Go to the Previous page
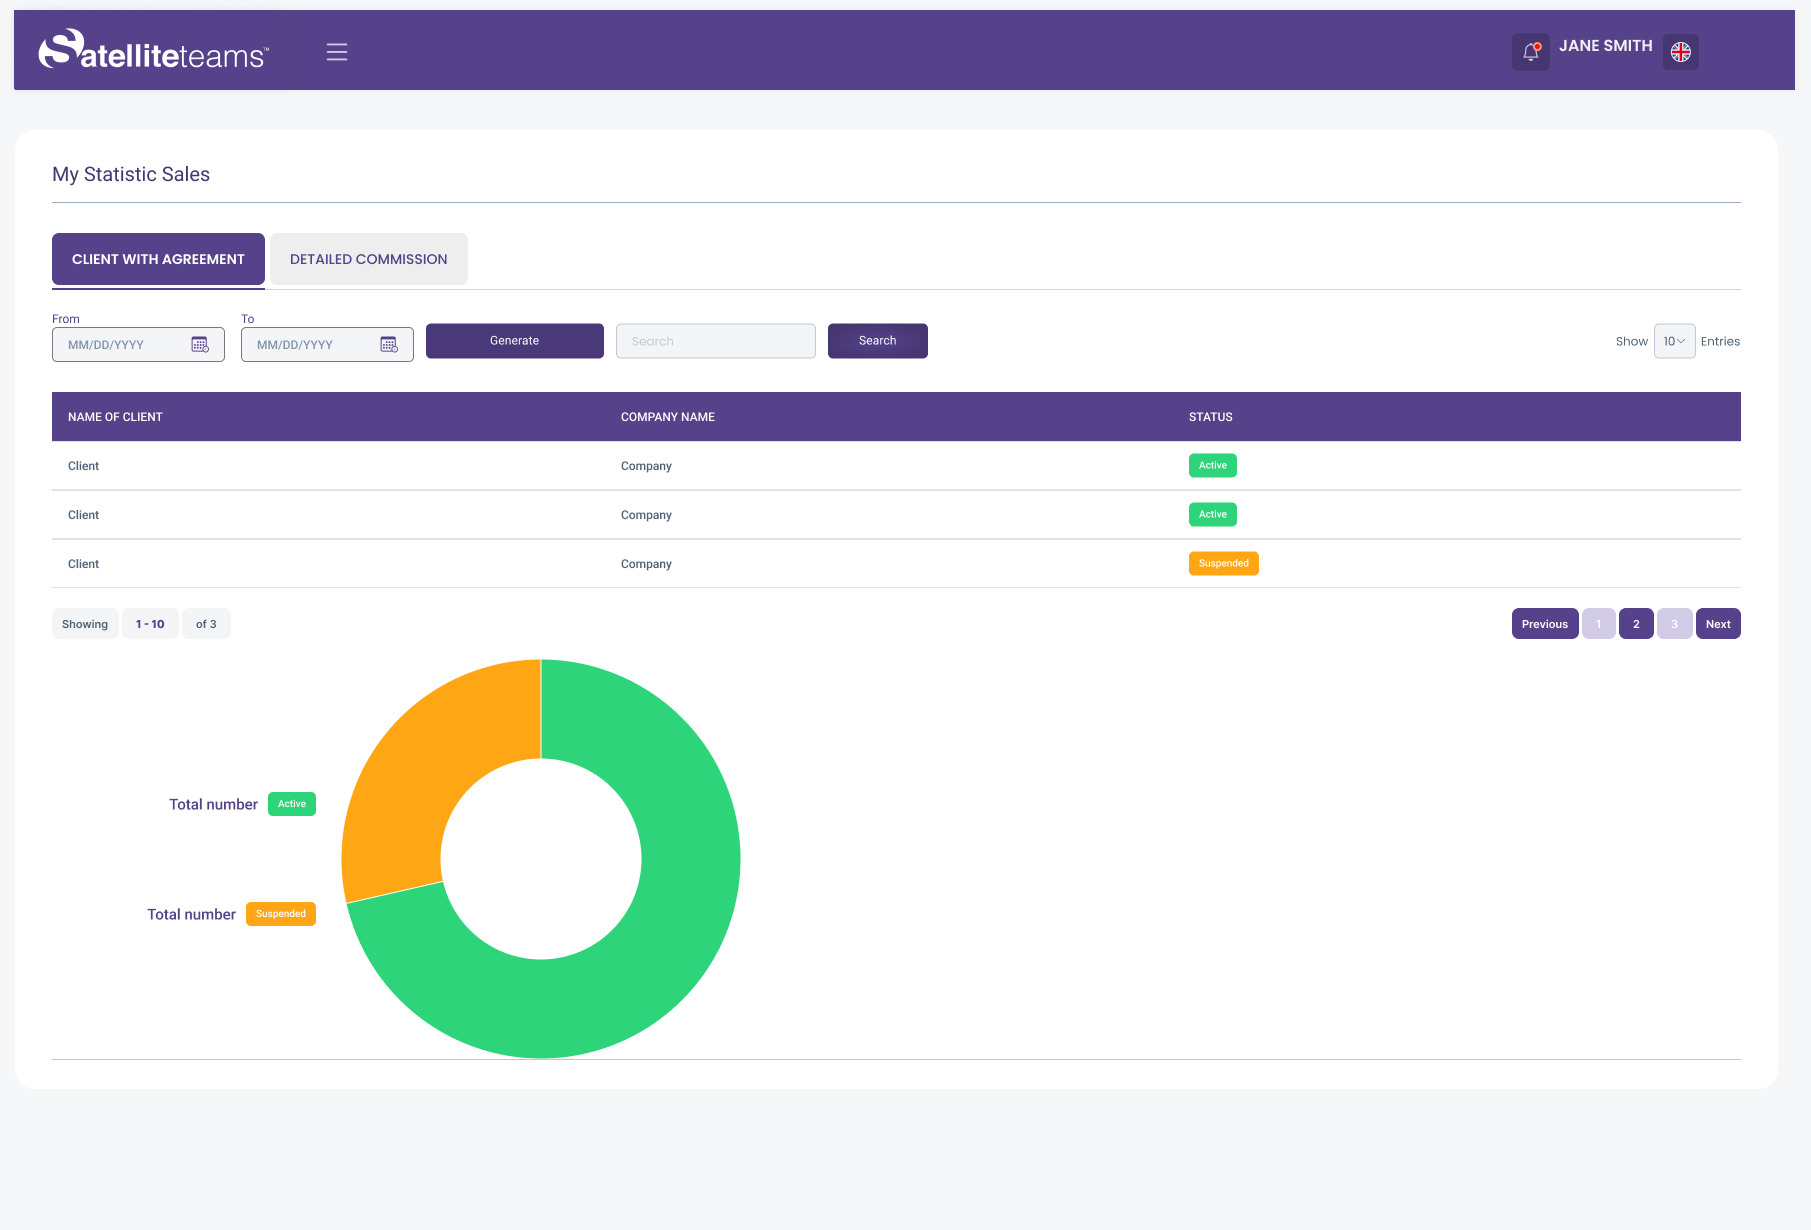This screenshot has height=1230, width=1811. click(x=1544, y=624)
